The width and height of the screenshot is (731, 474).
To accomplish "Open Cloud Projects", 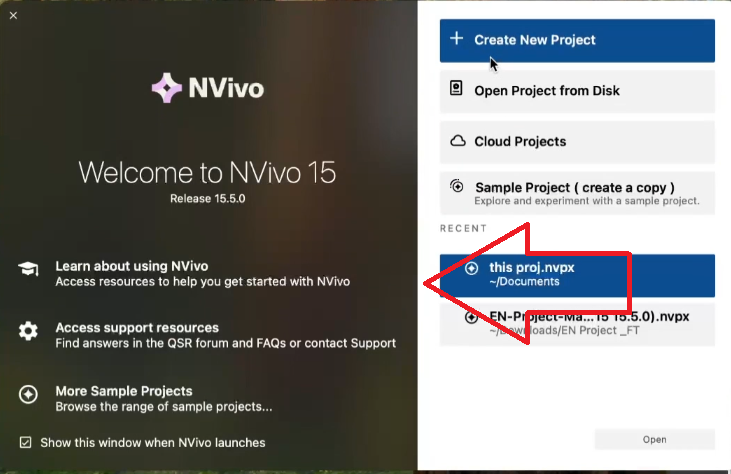I will pos(577,142).
